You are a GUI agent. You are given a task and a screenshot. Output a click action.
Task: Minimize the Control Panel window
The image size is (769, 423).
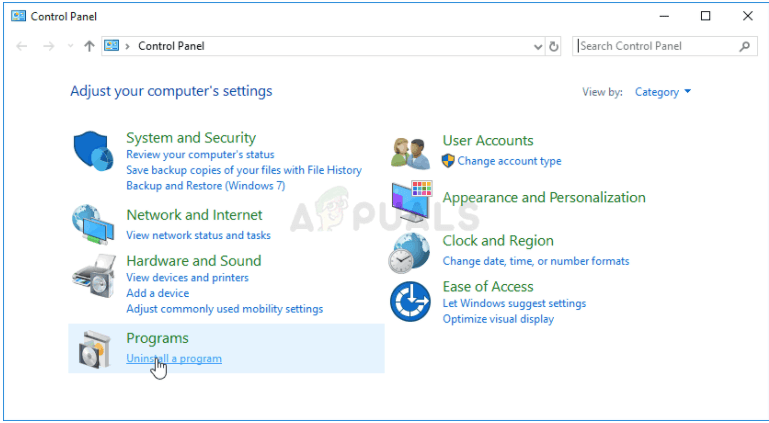click(x=664, y=16)
